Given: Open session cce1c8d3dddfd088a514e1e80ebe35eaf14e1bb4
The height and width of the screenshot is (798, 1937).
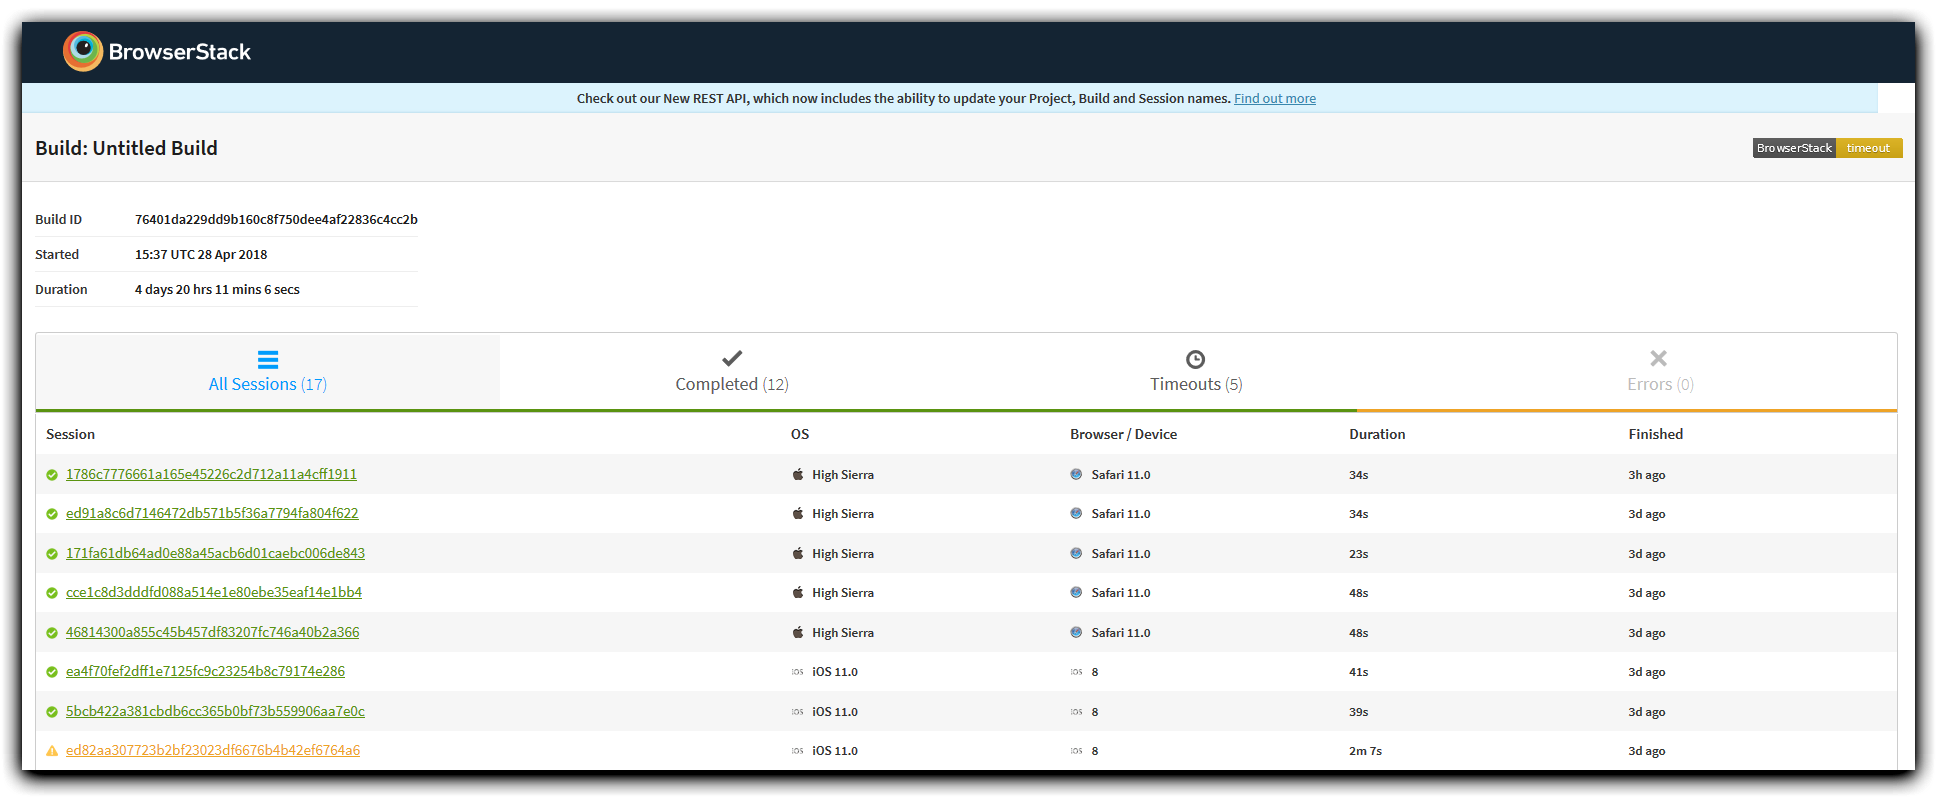Looking at the screenshot, I should point(214,592).
